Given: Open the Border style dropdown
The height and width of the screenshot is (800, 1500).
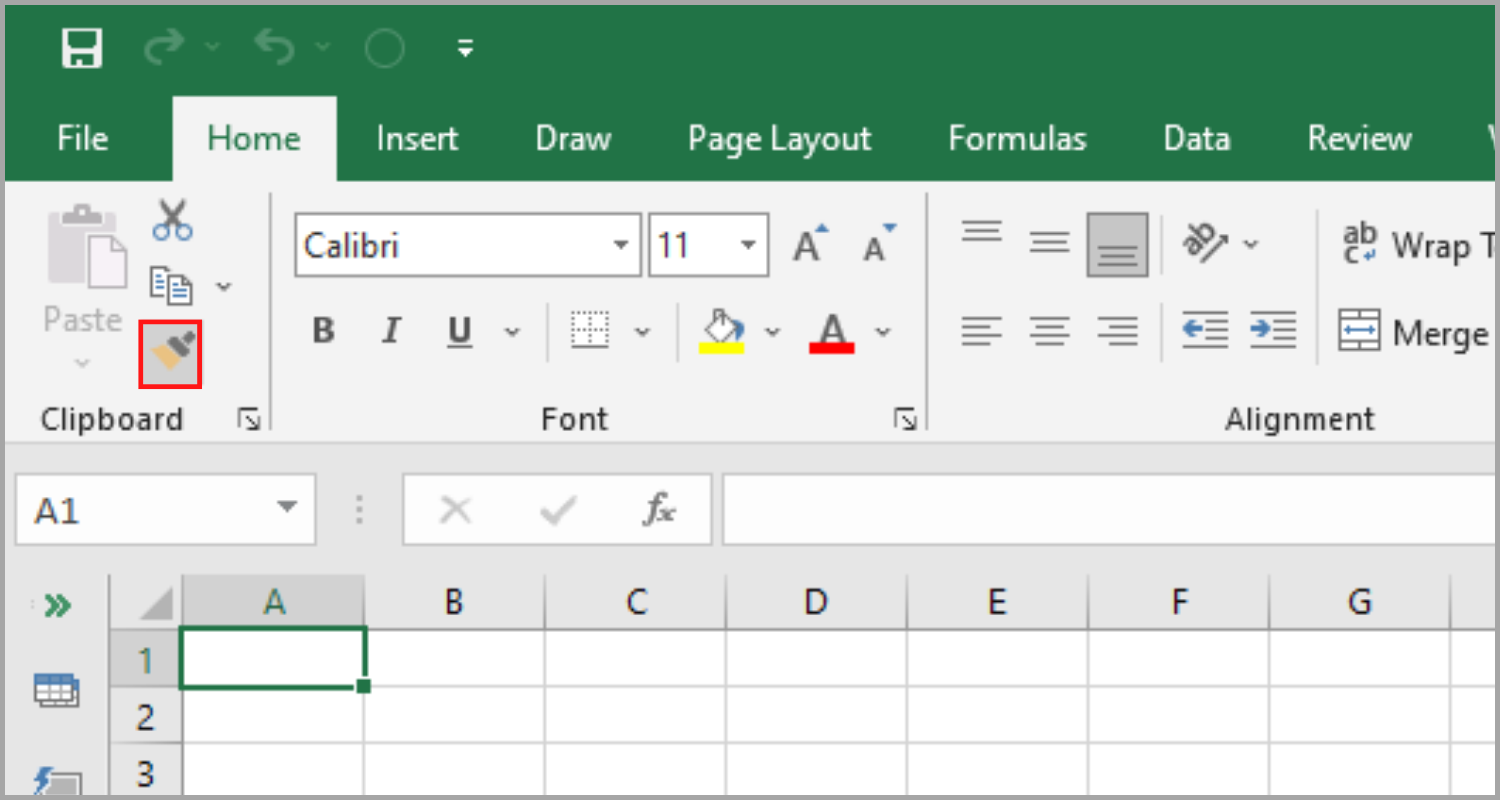Looking at the screenshot, I should coord(643,331).
